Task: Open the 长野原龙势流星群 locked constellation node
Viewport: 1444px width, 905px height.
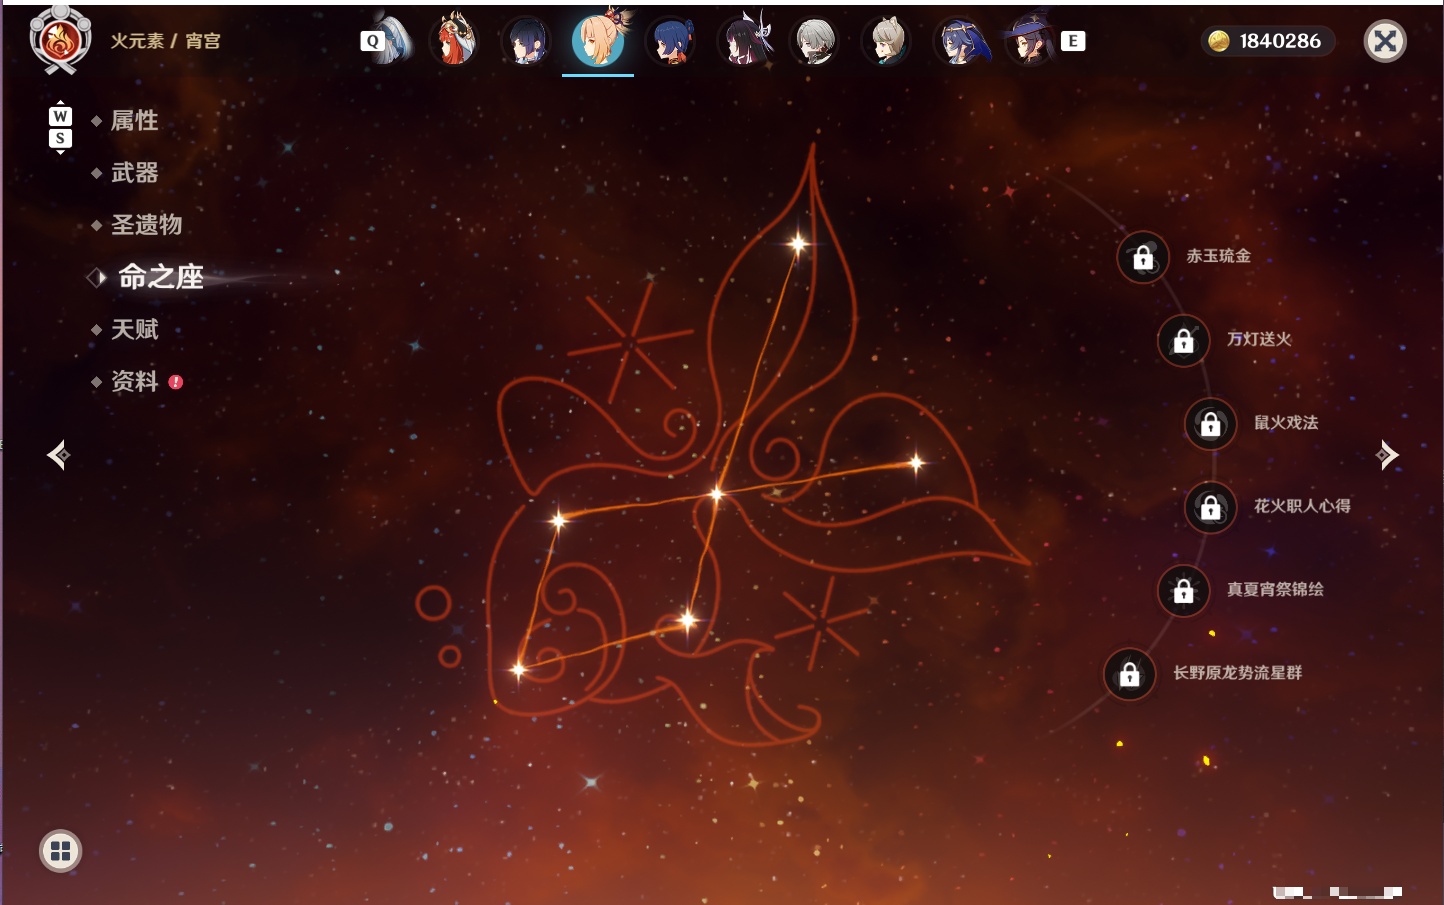Action: click(1129, 674)
